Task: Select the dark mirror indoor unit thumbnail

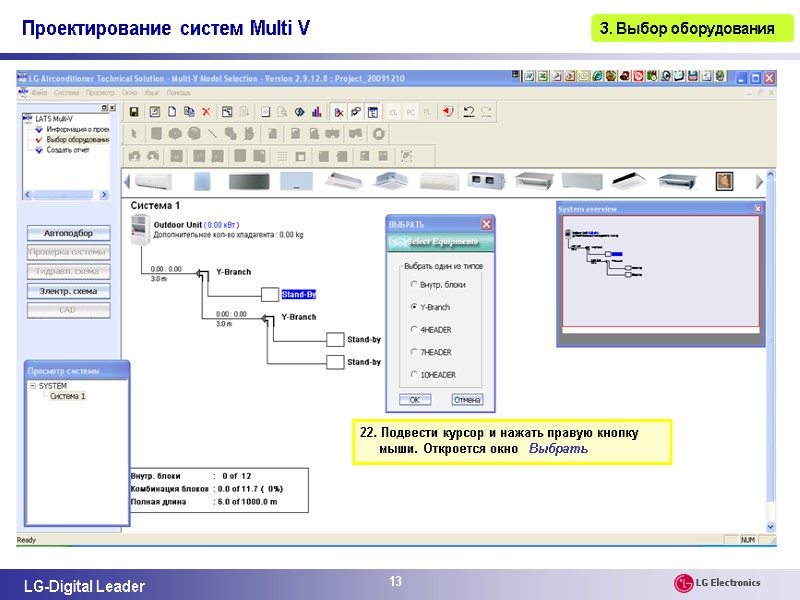Action: [x=249, y=181]
